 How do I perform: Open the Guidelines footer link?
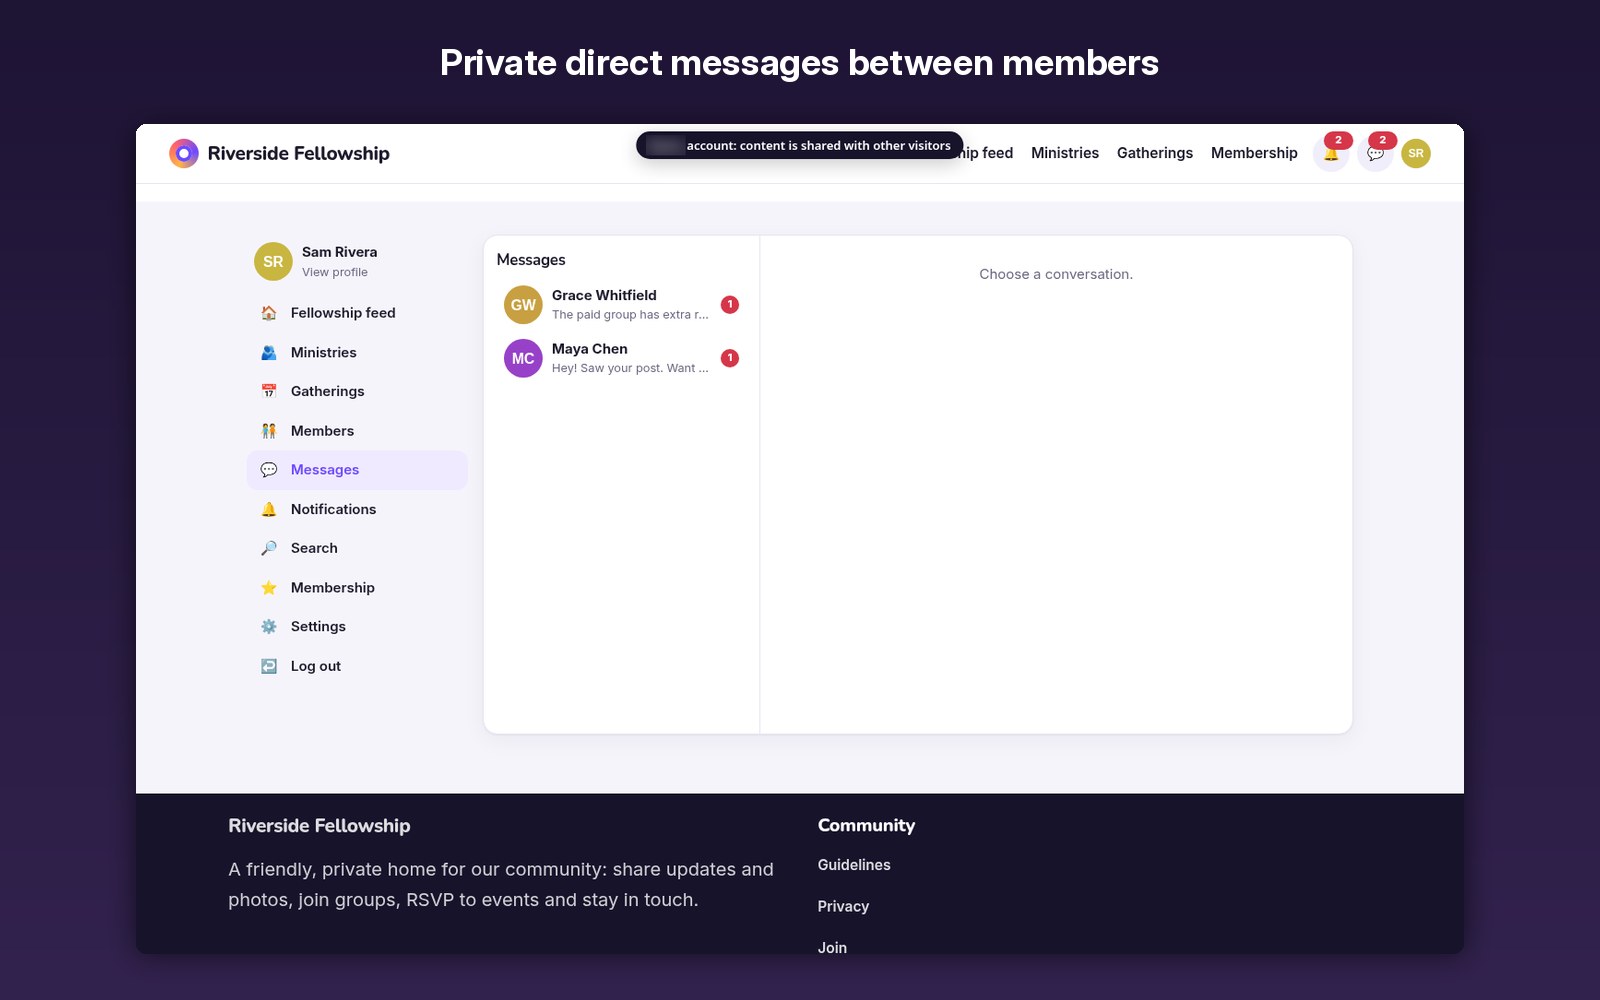(x=854, y=865)
